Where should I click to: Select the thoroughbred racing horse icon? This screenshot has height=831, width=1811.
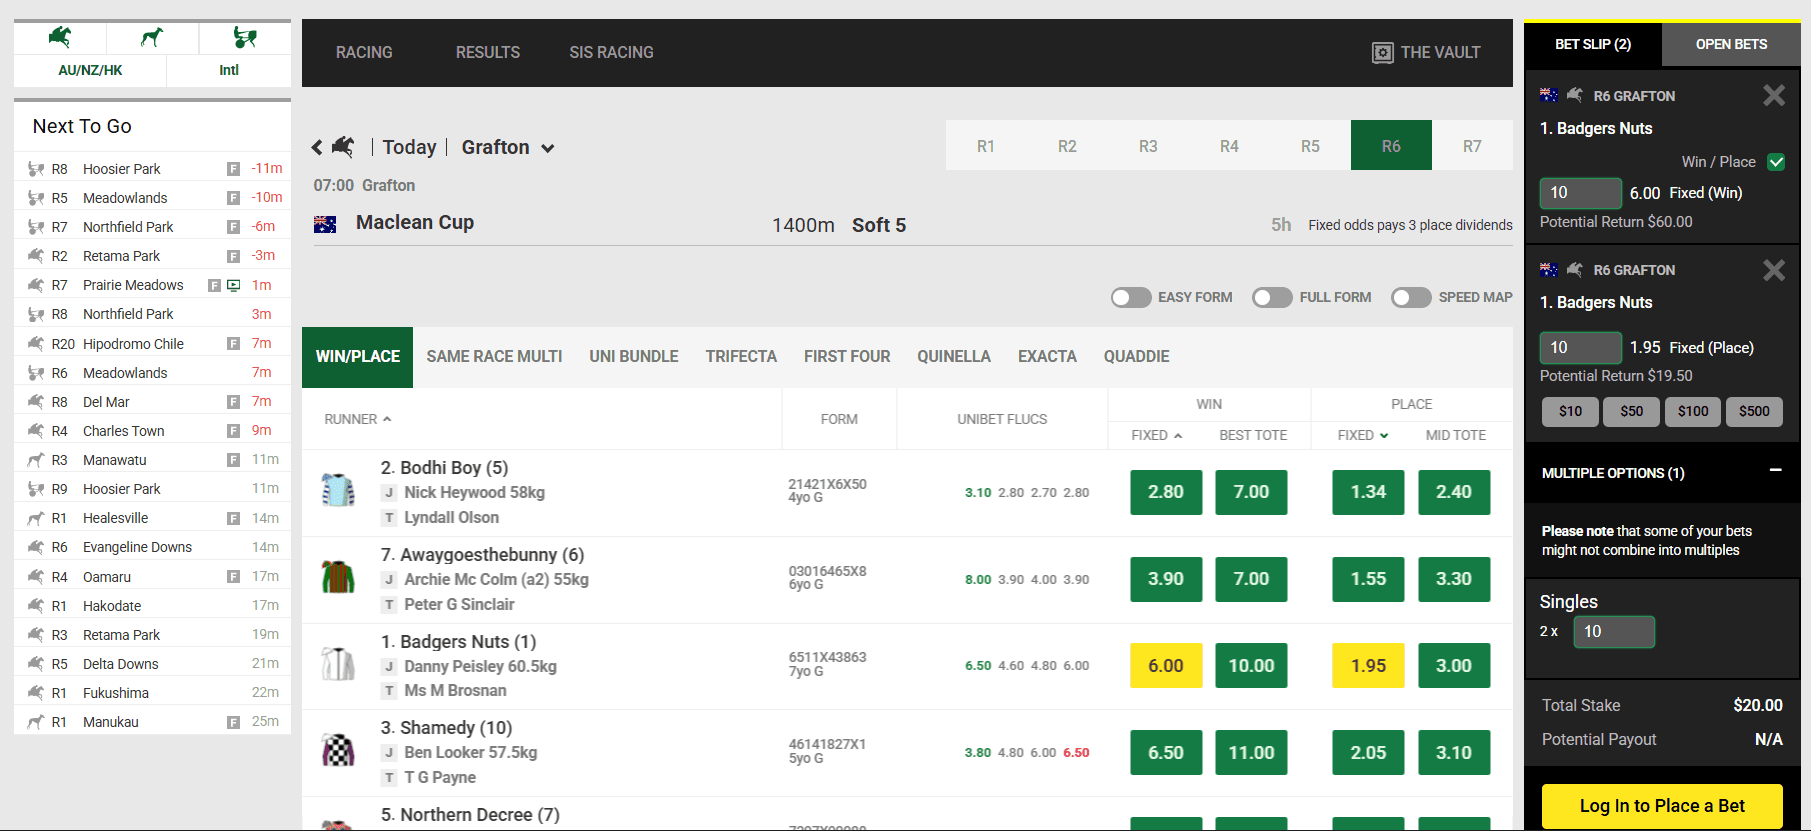tap(60, 38)
